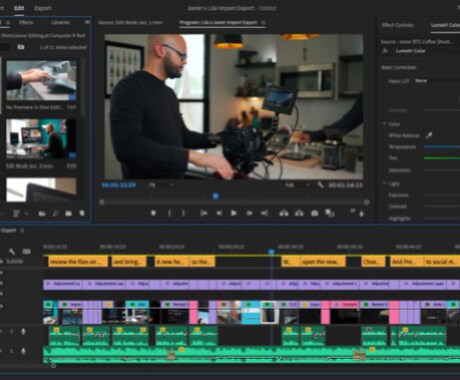Click the timeline wrench display settings icon

[x=12, y=251]
